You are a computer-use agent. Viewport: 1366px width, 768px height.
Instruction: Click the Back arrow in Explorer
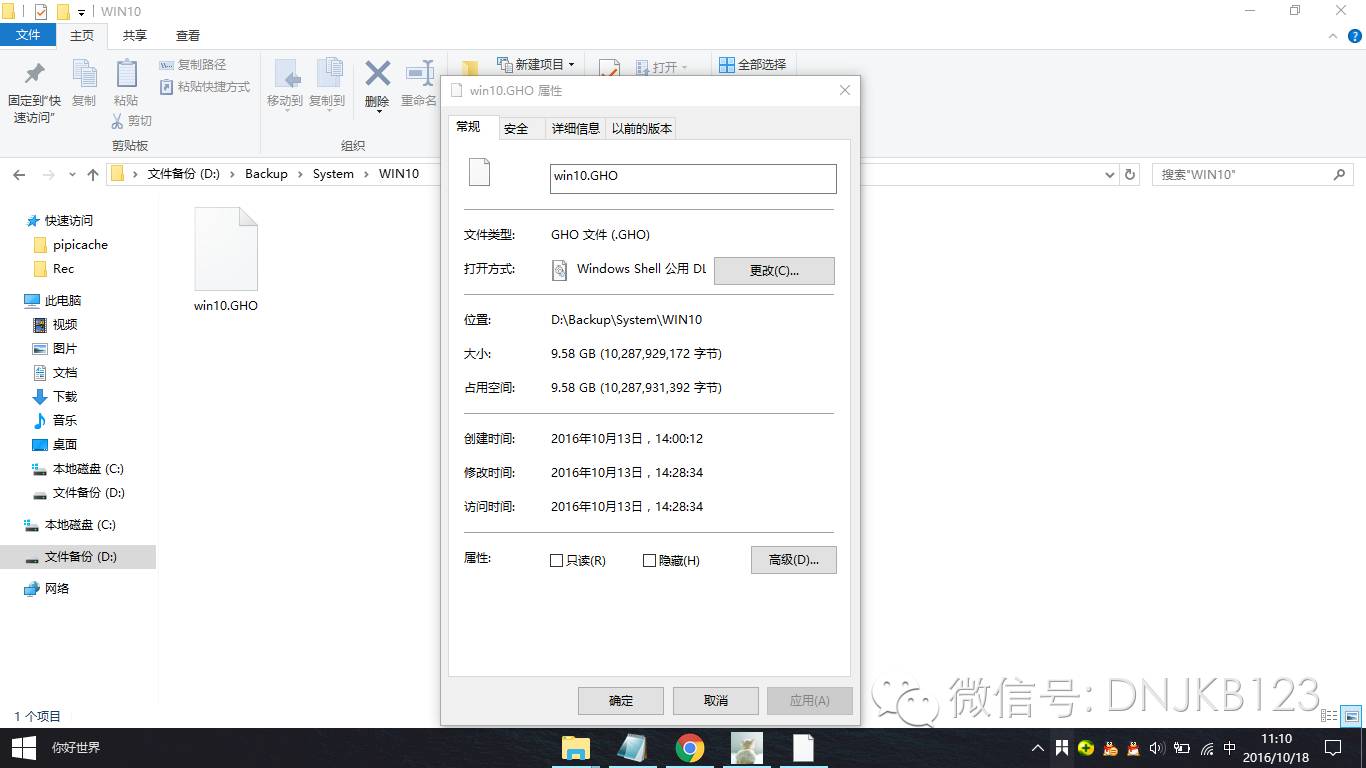pyautogui.click(x=19, y=174)
